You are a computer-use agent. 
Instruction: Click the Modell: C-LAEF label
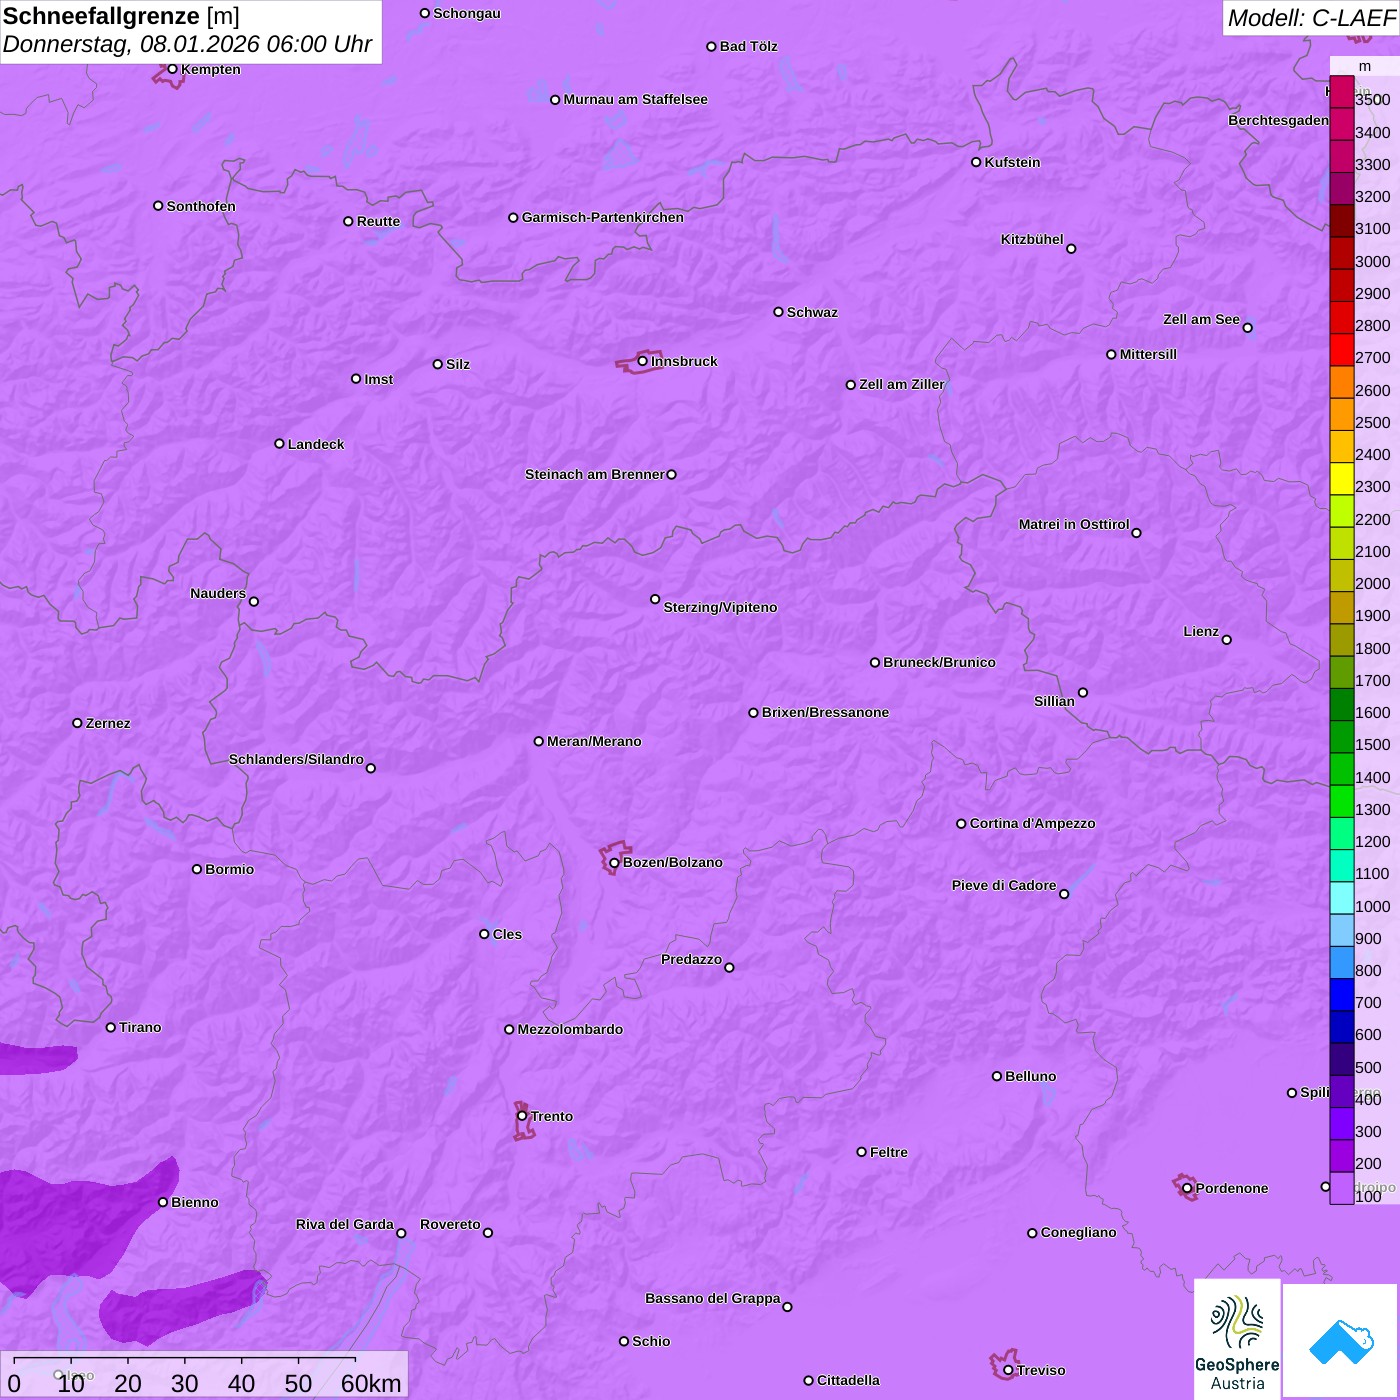point(1311,18)
